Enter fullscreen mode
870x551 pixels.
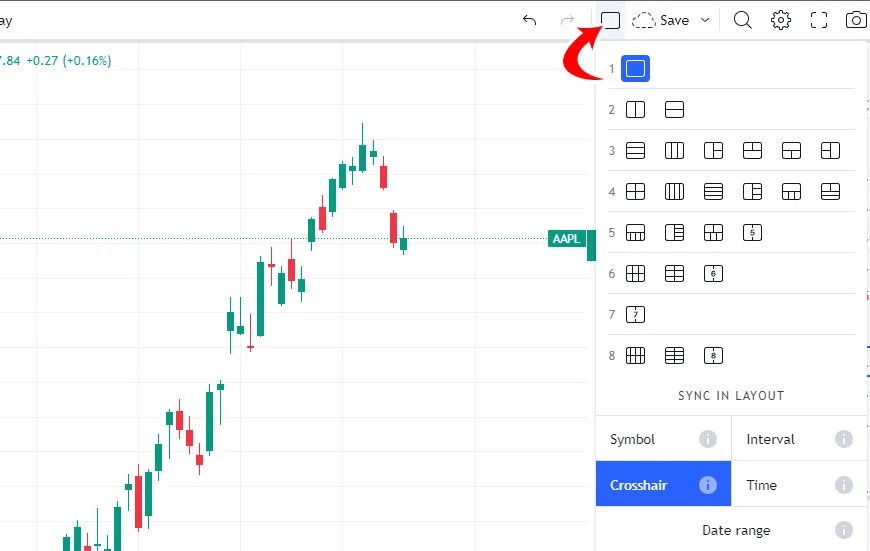point(819,21)
